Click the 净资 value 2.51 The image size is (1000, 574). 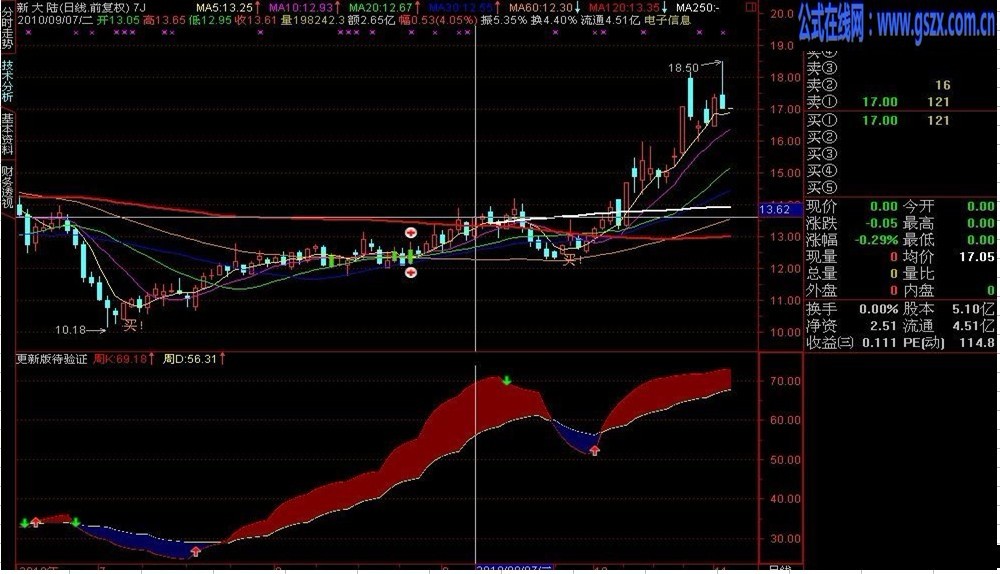884,326
